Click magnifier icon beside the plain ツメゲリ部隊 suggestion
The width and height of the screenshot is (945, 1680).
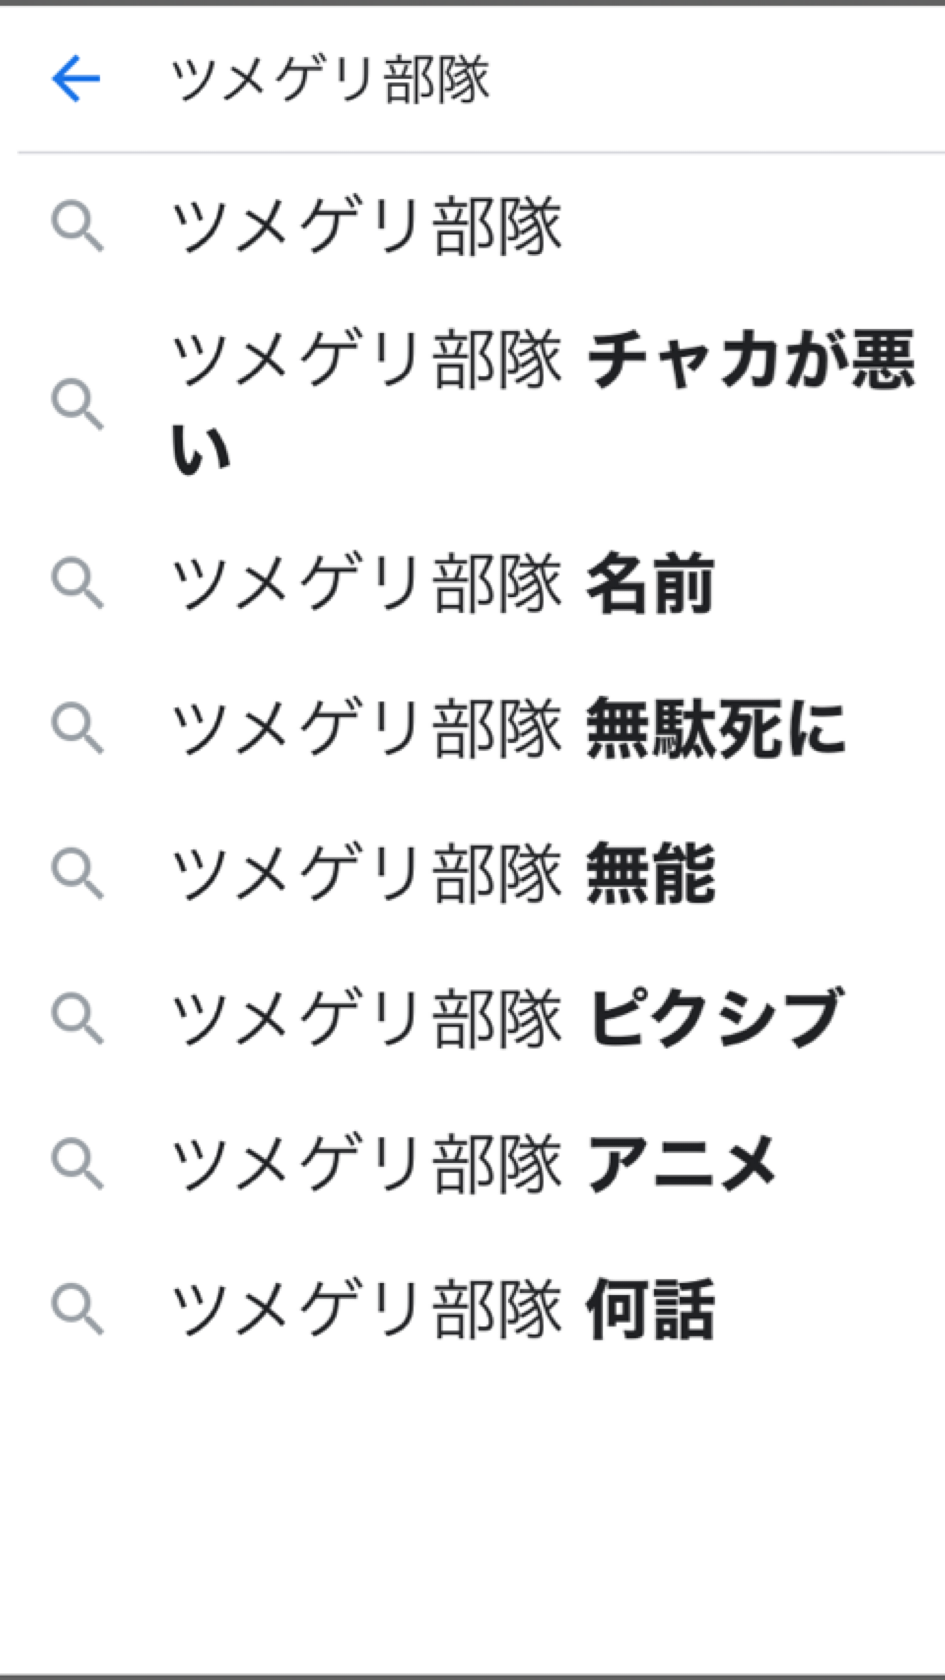(77, 226)
